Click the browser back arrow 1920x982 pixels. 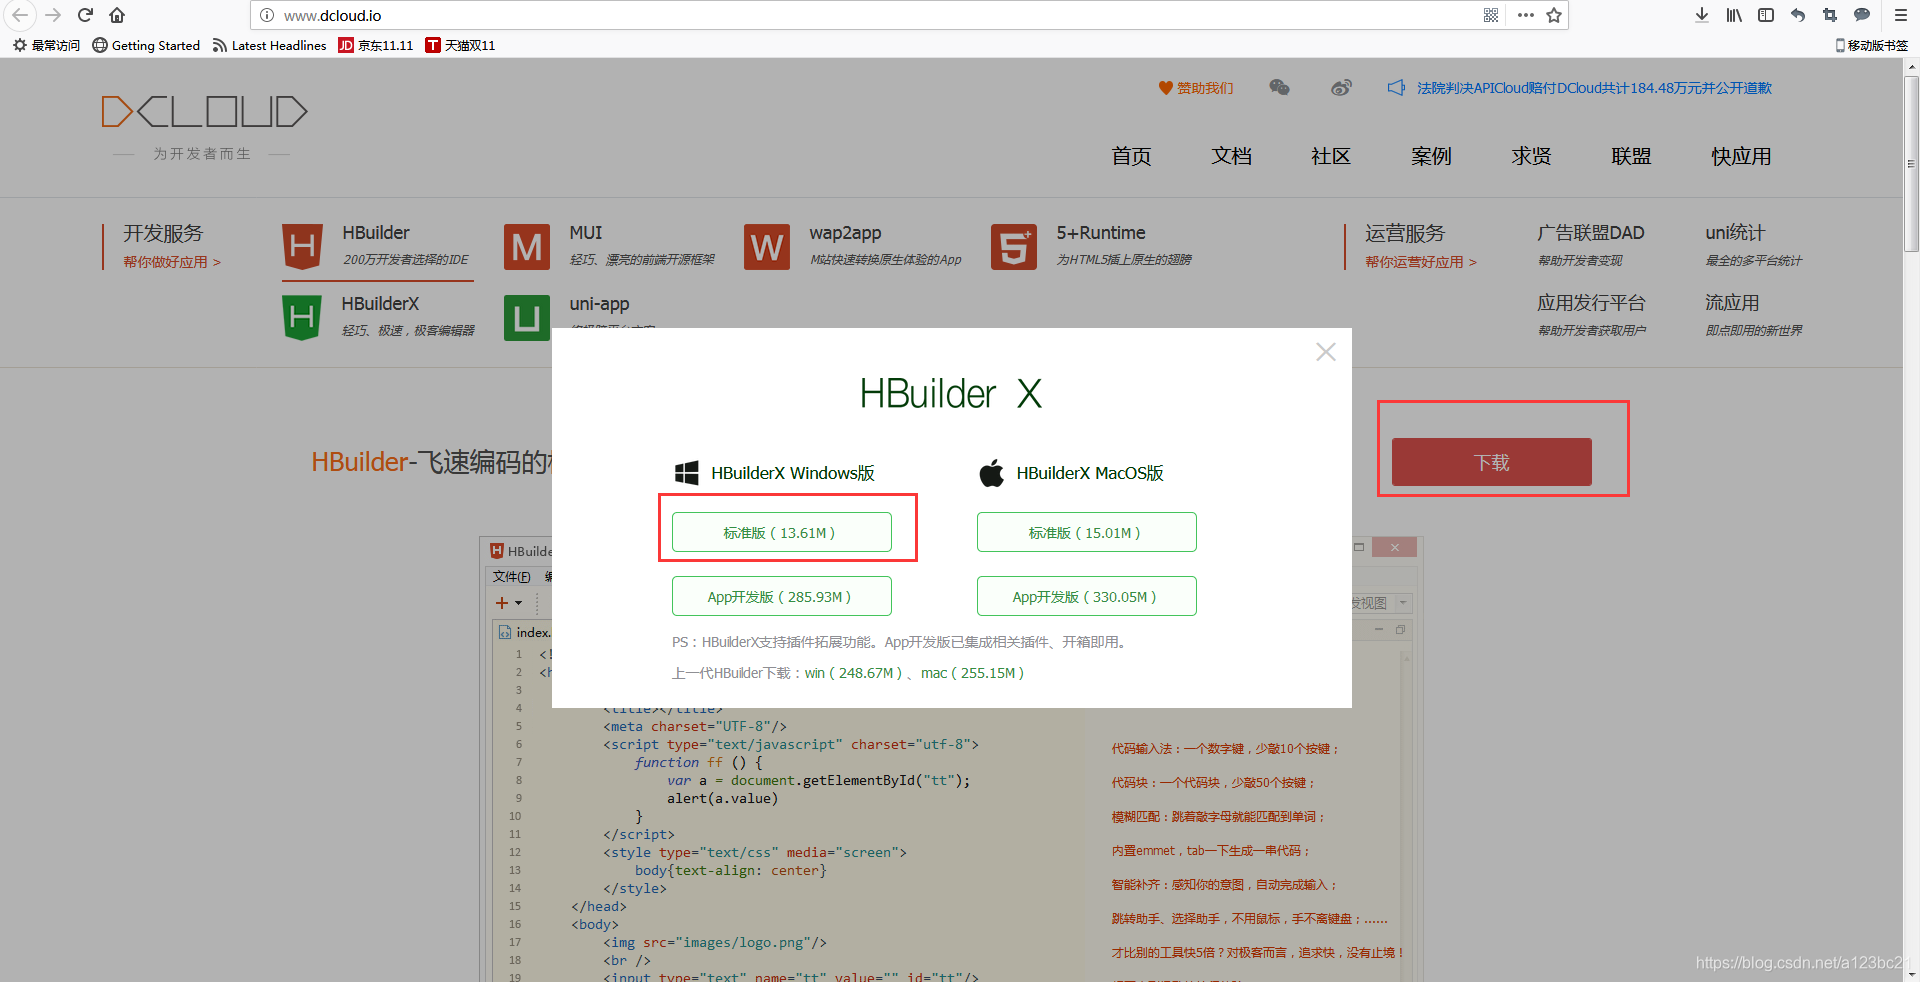(20, 15)
